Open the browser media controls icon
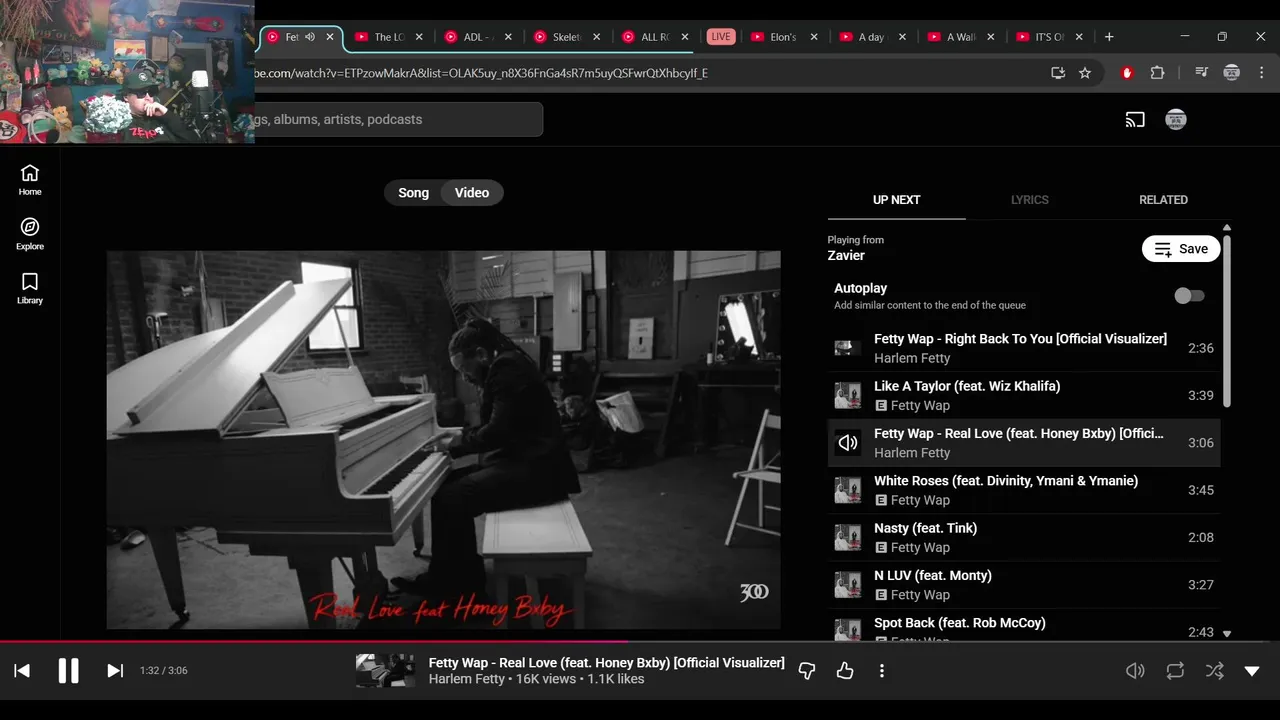Screen dimensions: 1280x720 click(x=1201, y=73)
